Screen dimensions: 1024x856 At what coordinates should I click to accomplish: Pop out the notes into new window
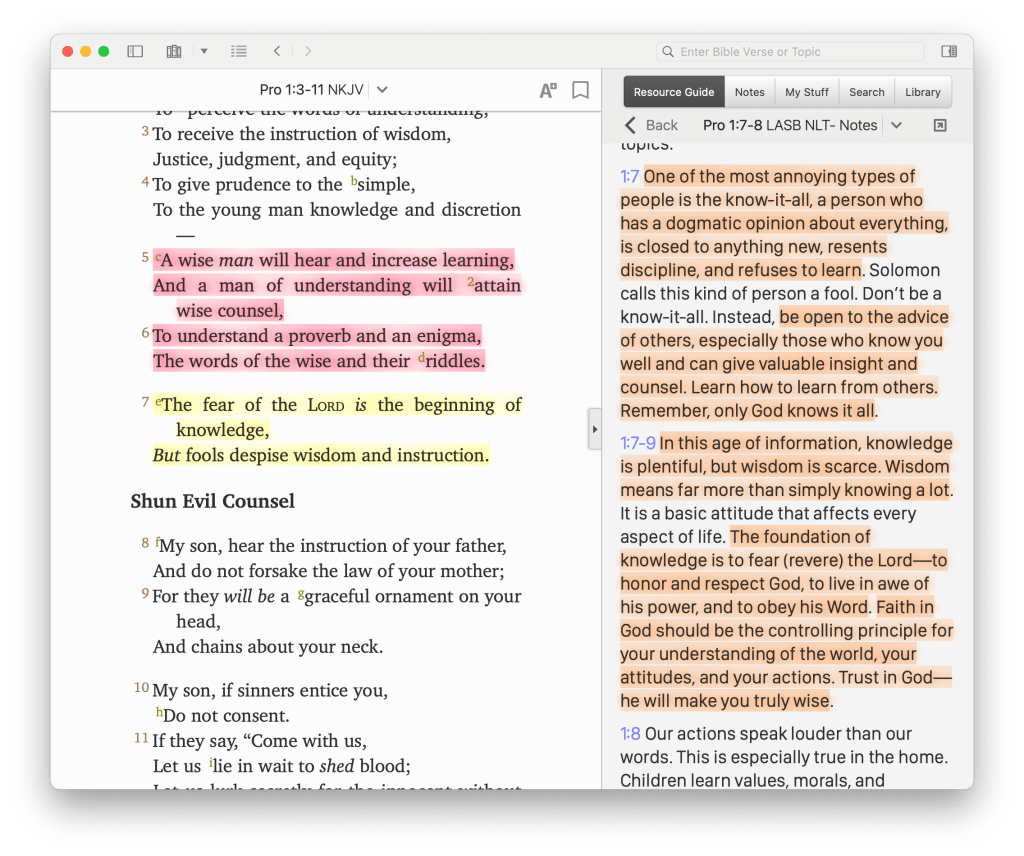tap(940, 125)
